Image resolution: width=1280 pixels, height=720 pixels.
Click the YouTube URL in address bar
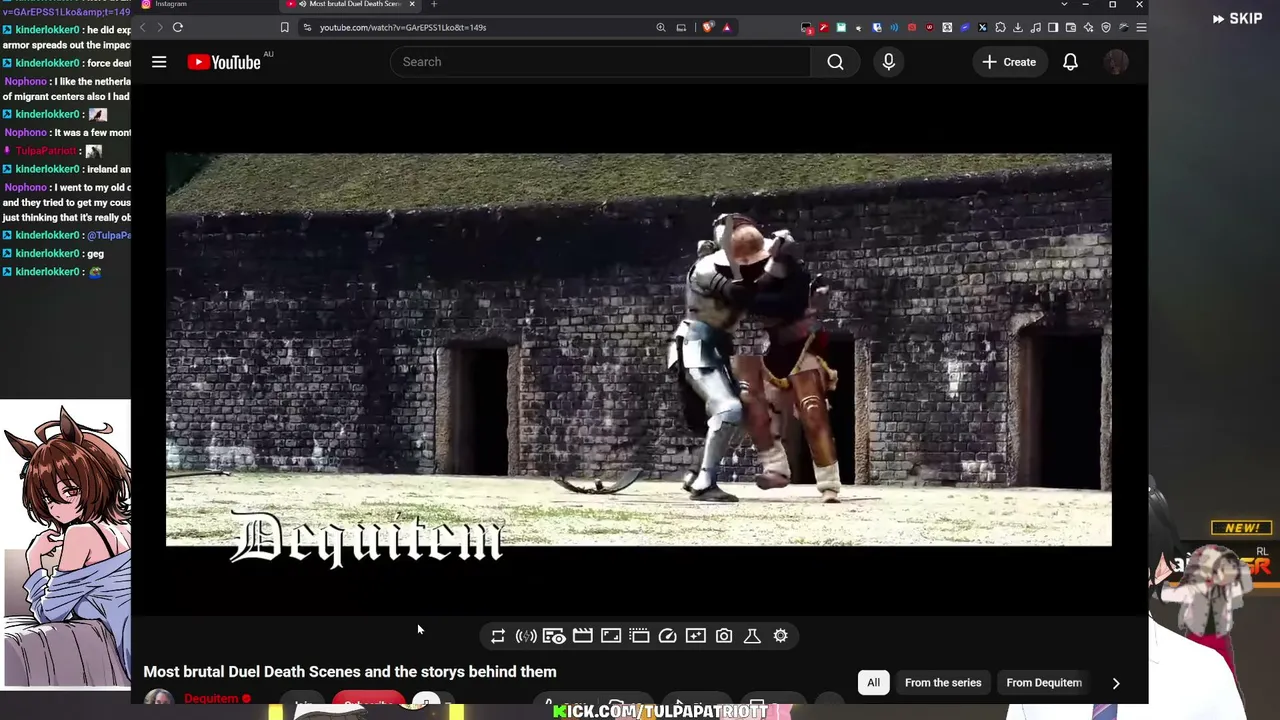(x=403, y=27)
